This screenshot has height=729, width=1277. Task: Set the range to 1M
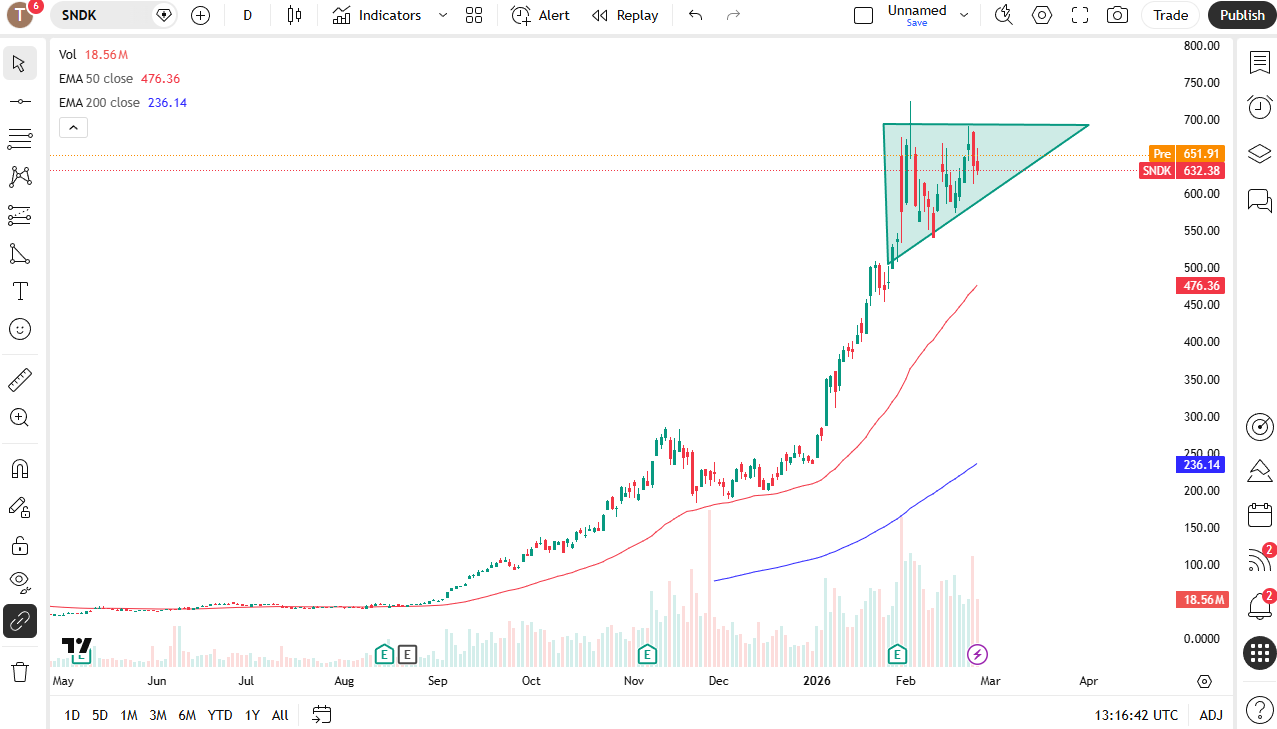pyautogui.click(x=129, y=715)
